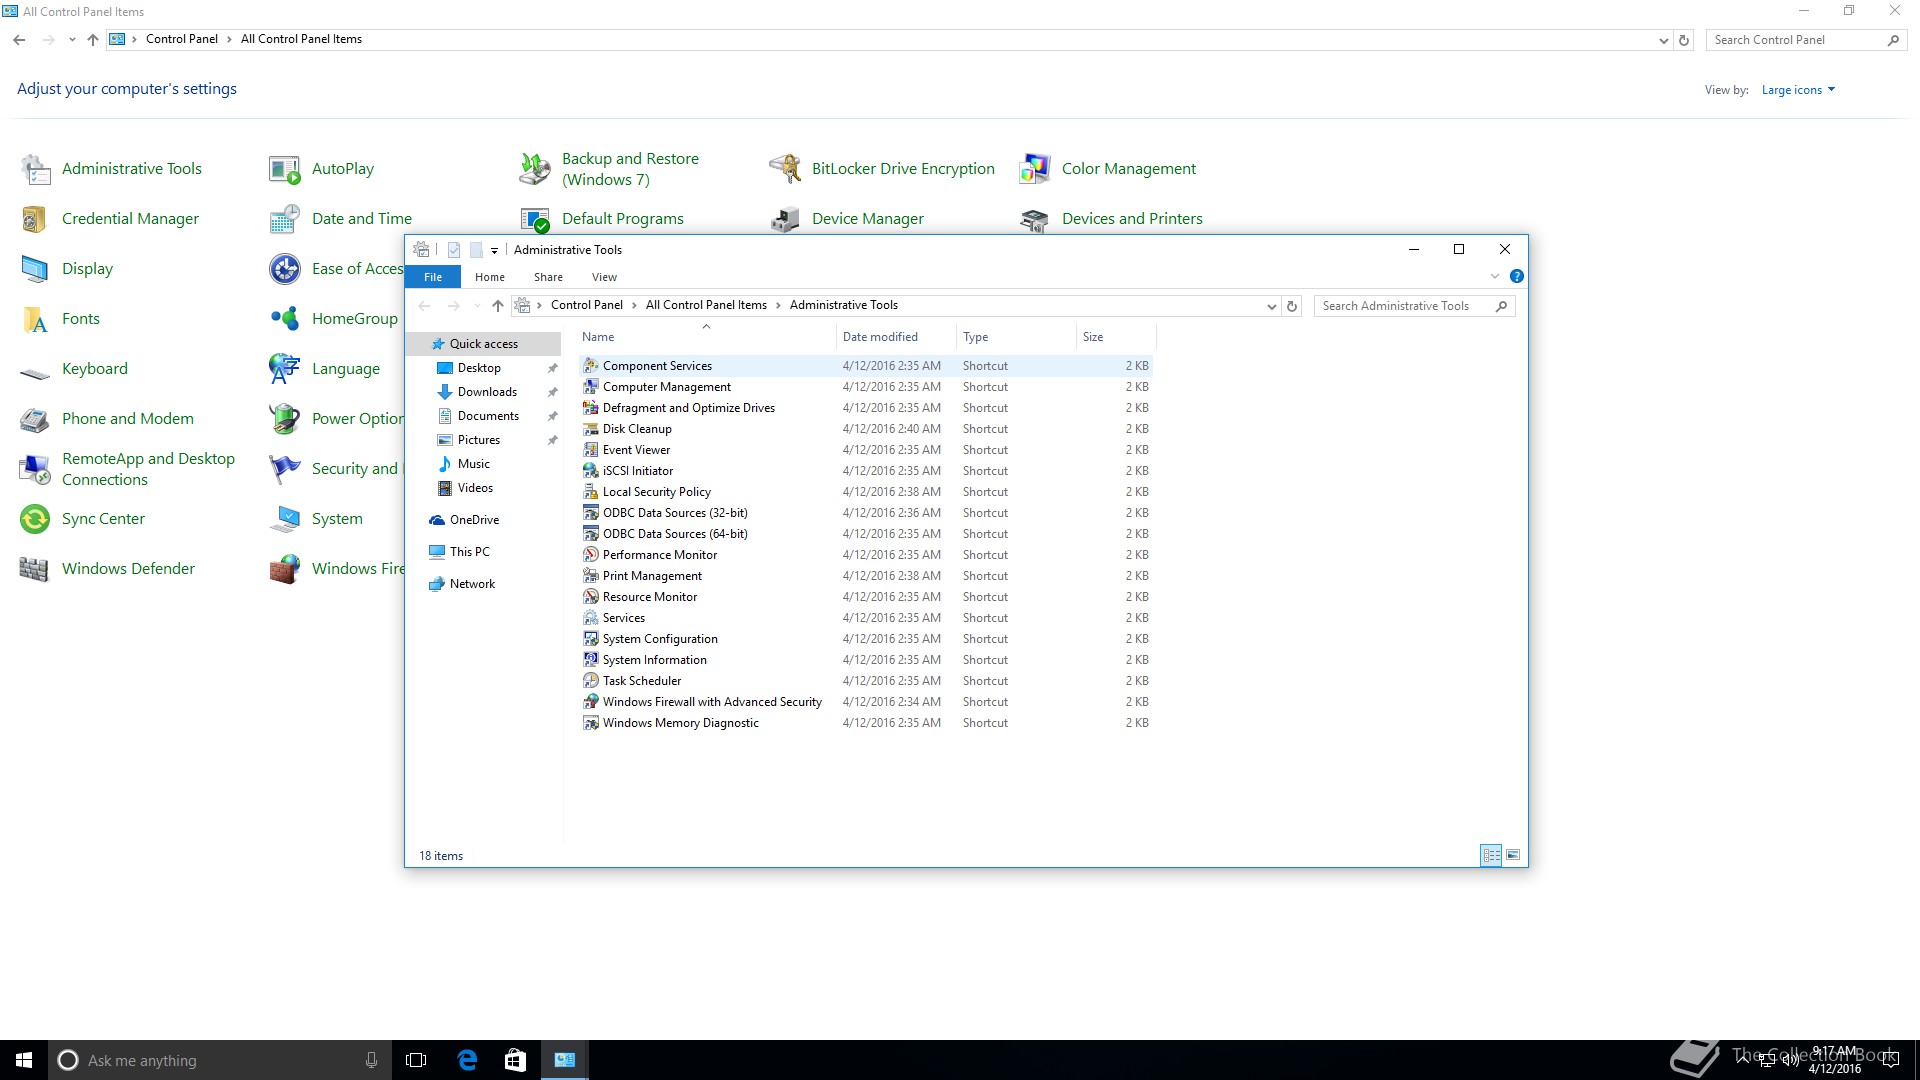1920x1080 pixels.
Task: Sort by Date modified column header
Action: (896, 337)
